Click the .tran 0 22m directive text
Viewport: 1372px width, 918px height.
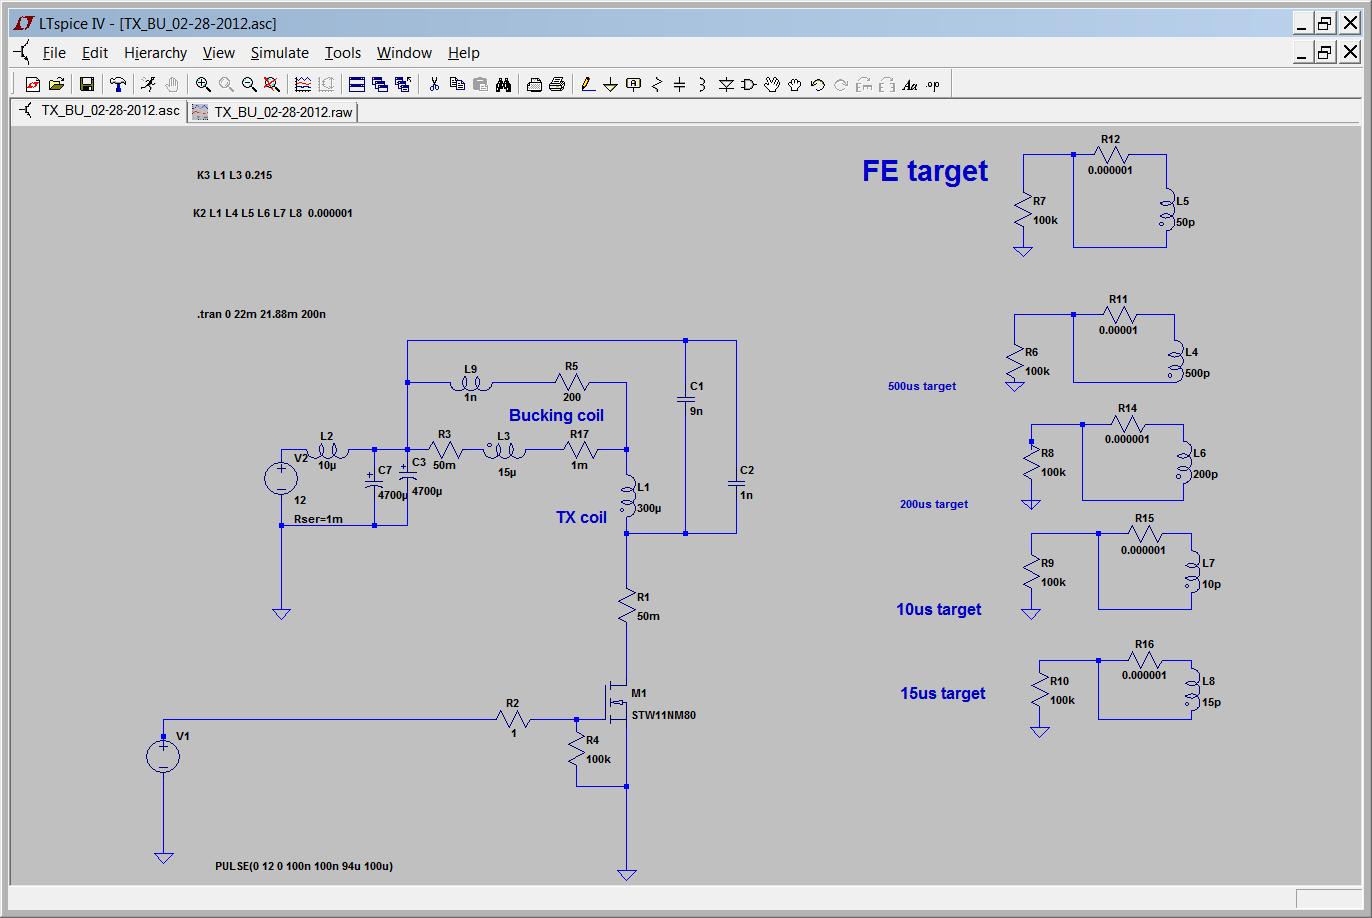coord(261,314)
